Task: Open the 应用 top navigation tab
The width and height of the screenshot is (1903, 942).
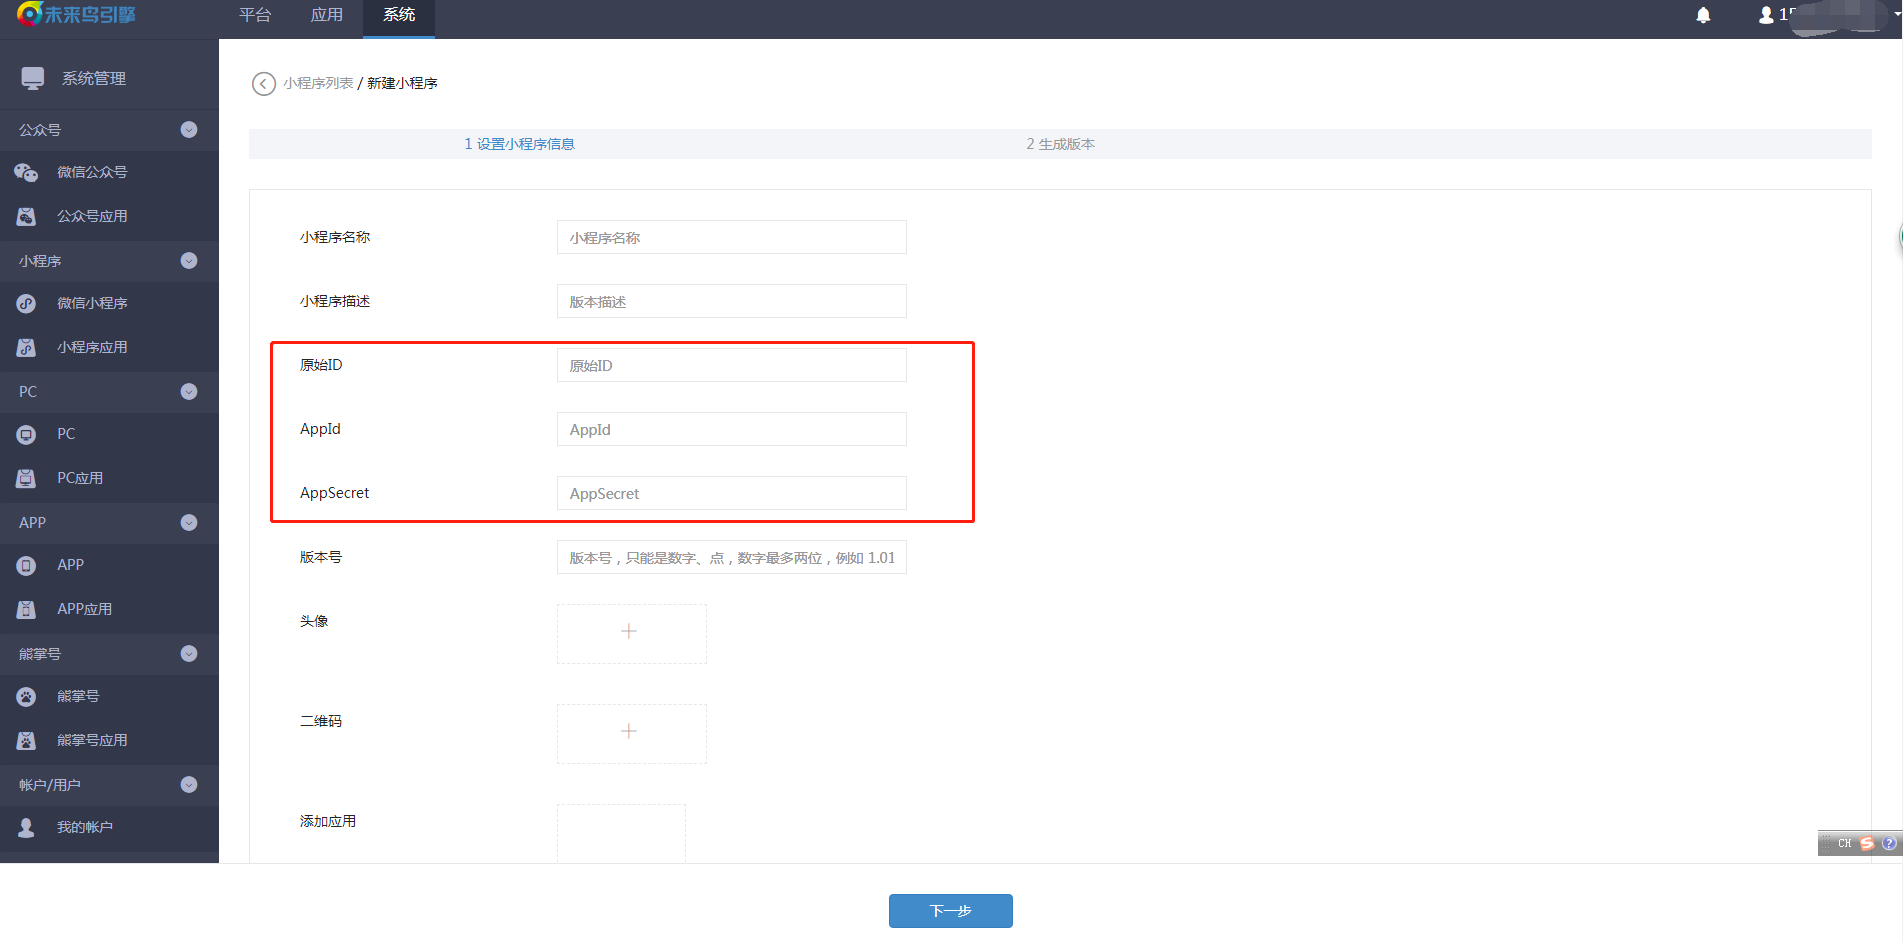Action: (x=327, y=15)
